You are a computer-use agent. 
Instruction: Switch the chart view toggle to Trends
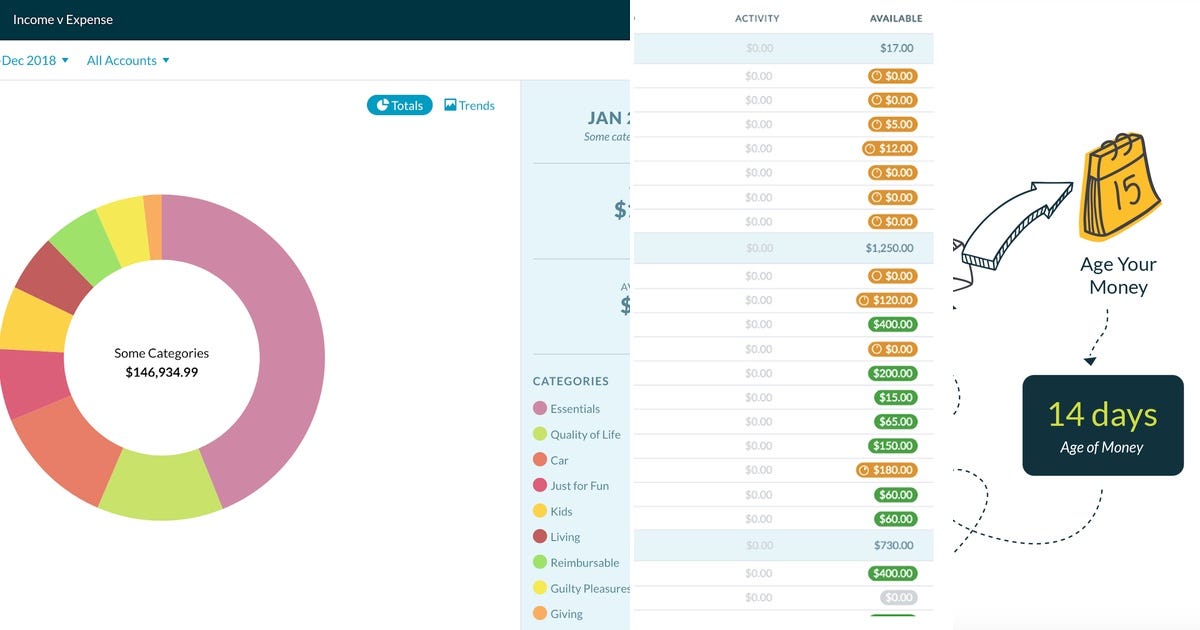point(469,104)
